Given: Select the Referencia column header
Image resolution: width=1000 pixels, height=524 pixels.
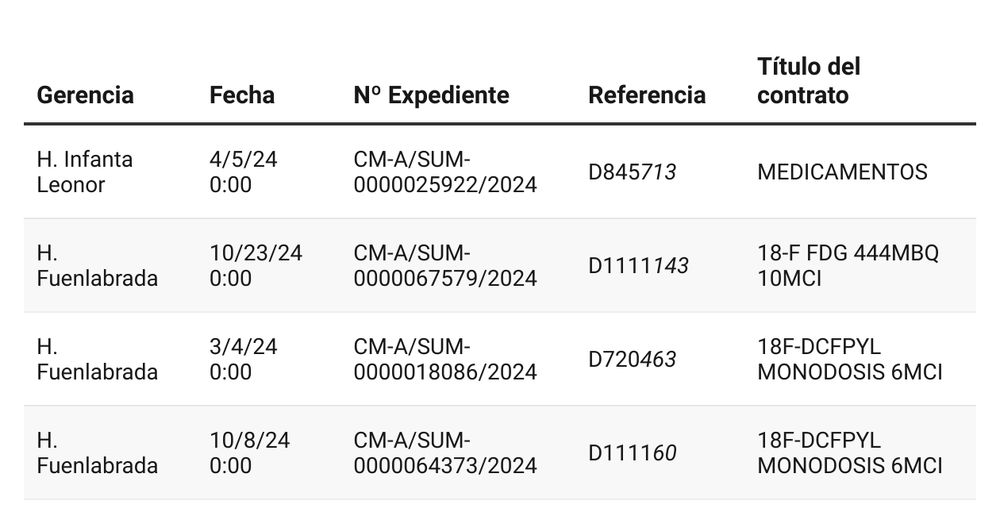Looking at the screenshot, I should 647,95.
